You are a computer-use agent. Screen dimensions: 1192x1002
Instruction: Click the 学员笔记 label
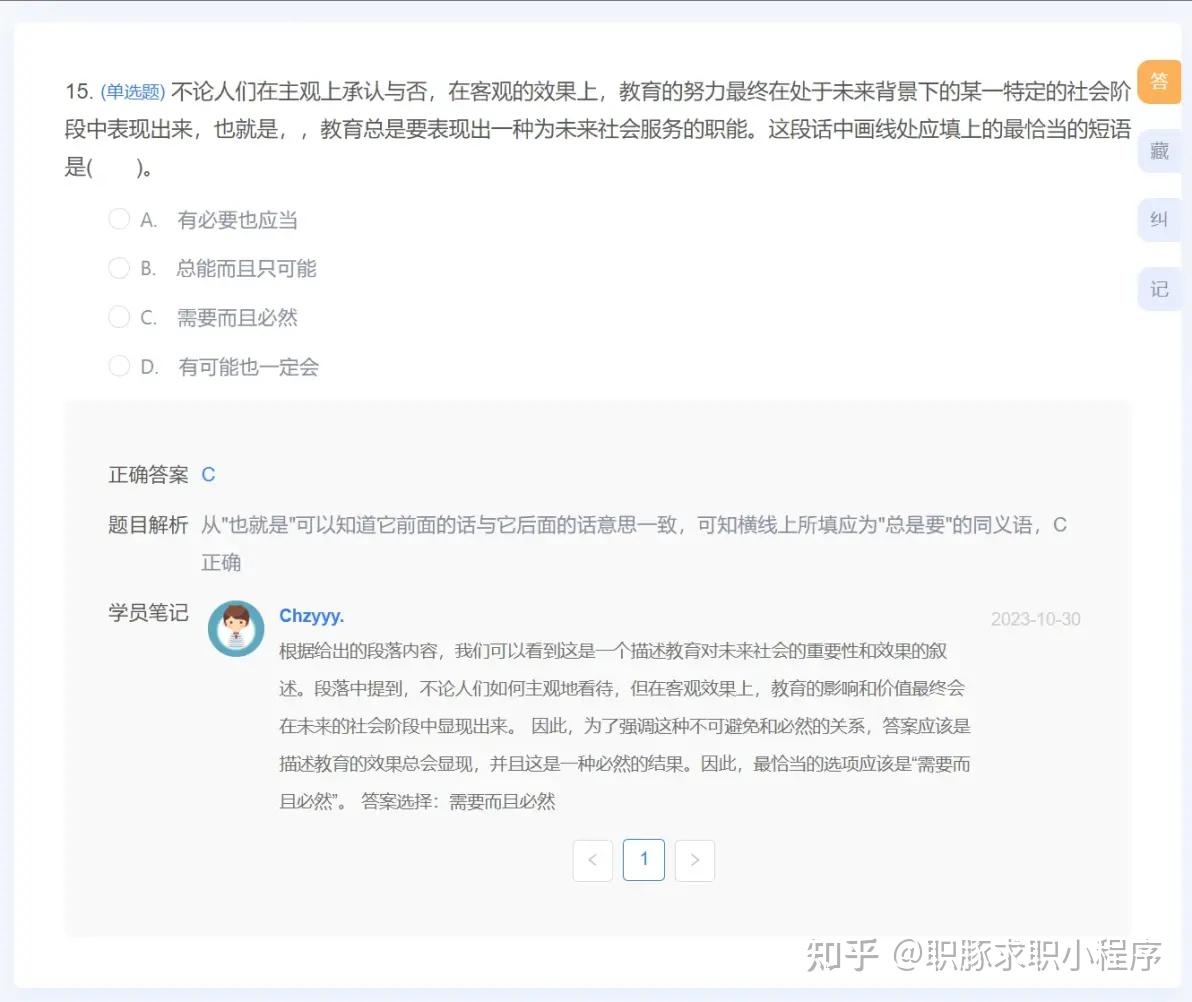click(x=148, y=613)
